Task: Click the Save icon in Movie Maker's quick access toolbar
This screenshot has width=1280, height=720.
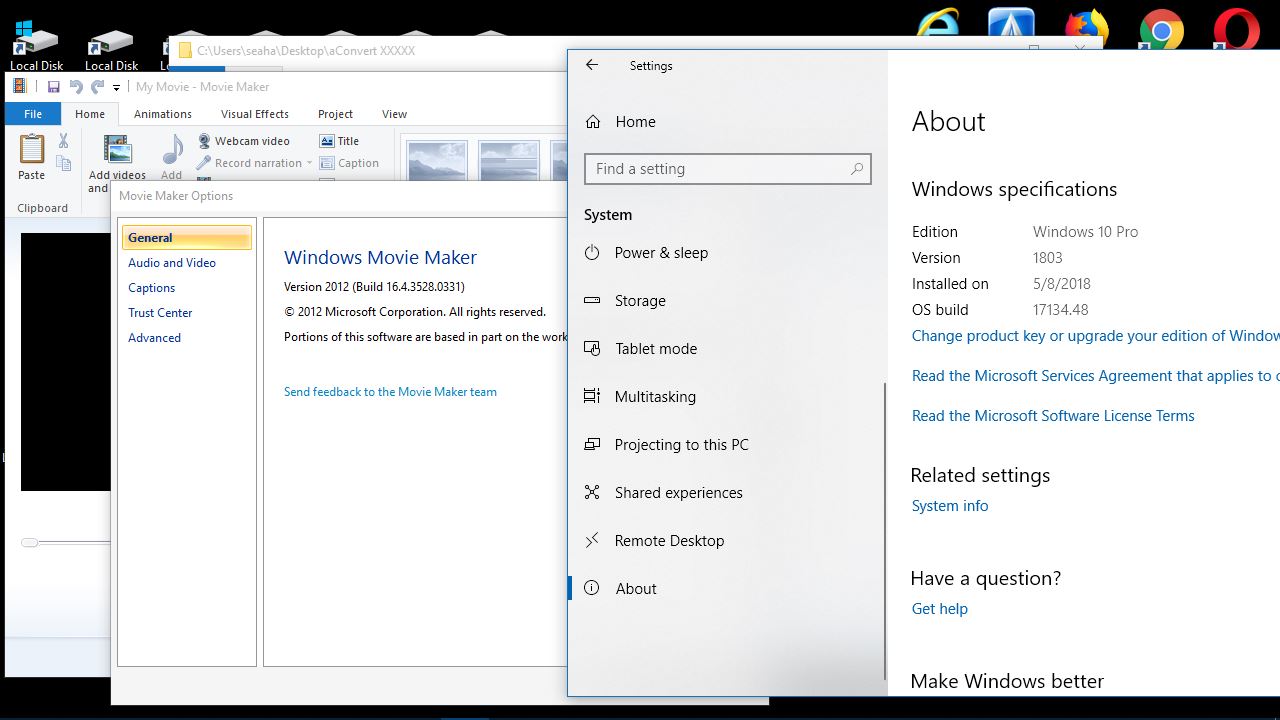Action: pyautogui.click(x=54, y=87)
